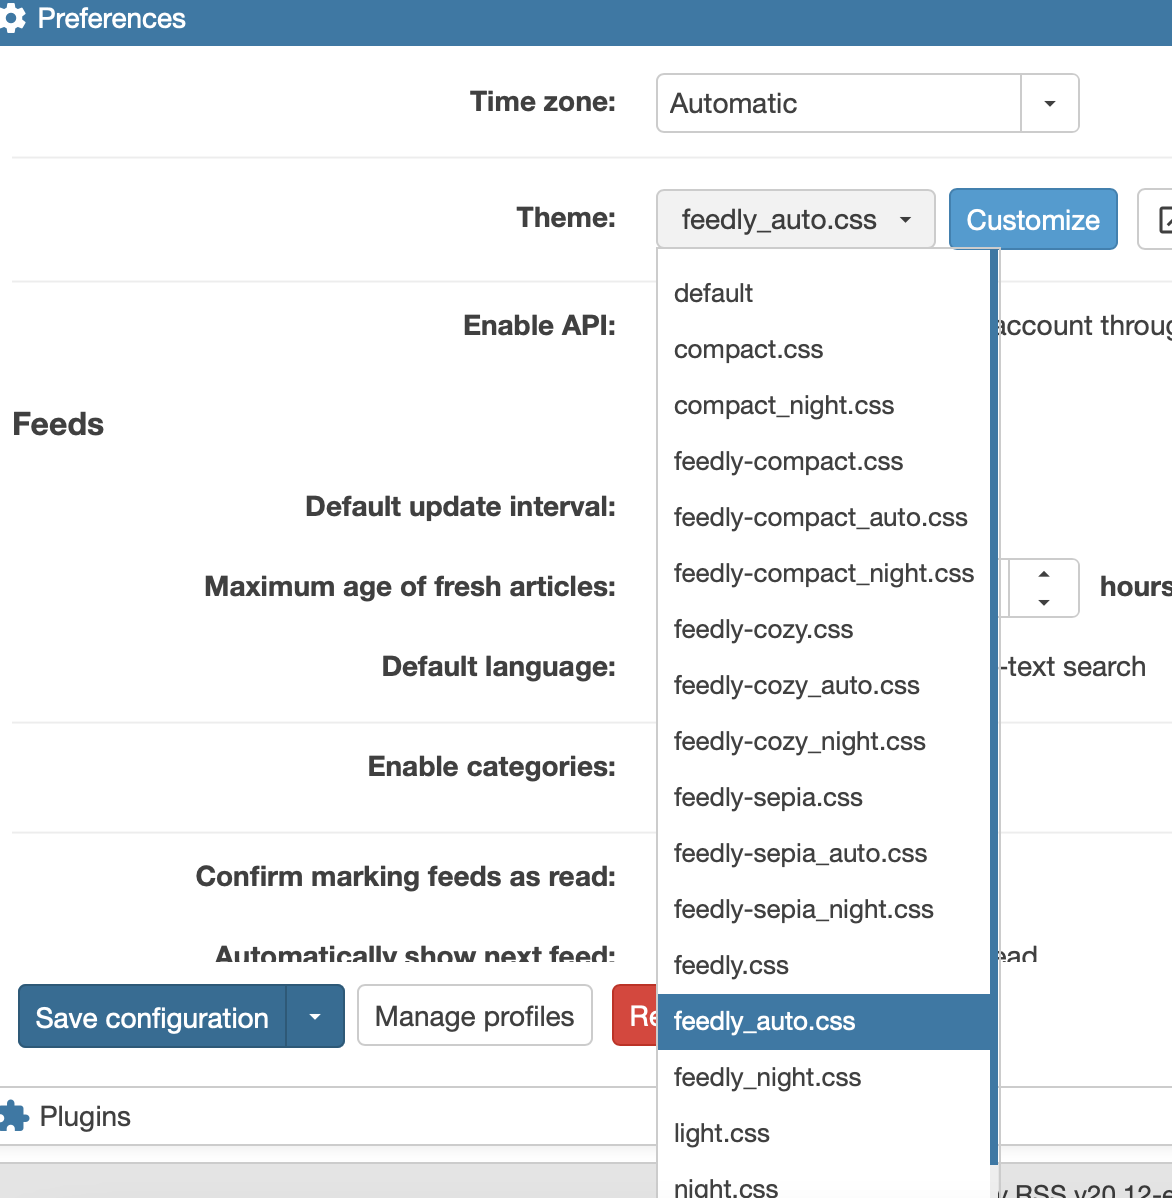This screenshot has width=1172, height=1198.
Task: Click the Maximum age of fresh articles label
Action: [410, 587]
